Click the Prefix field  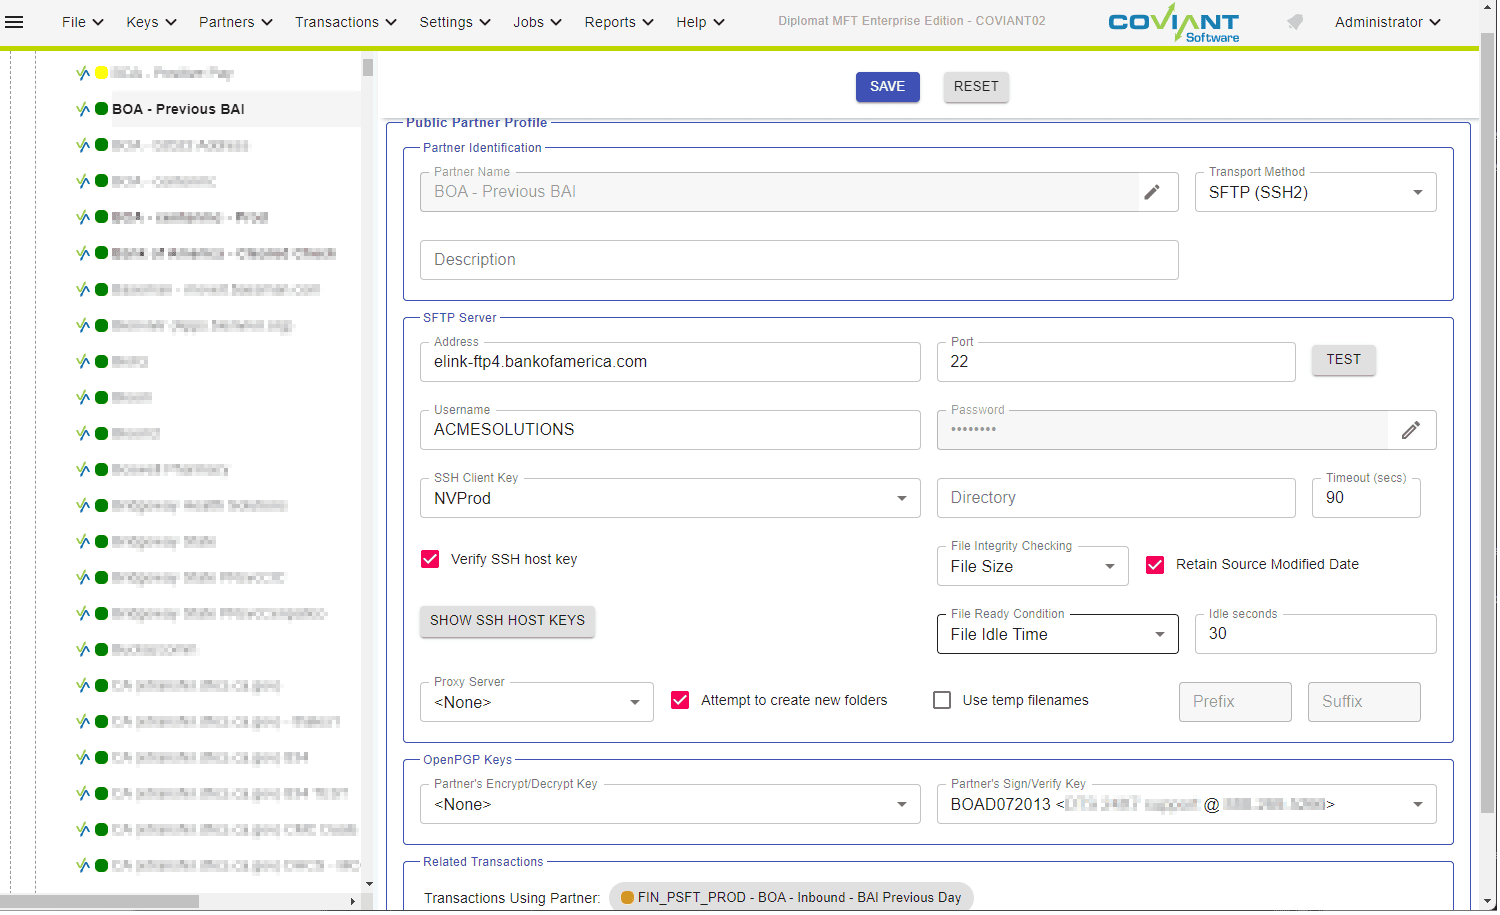(x=1235, y=702)
